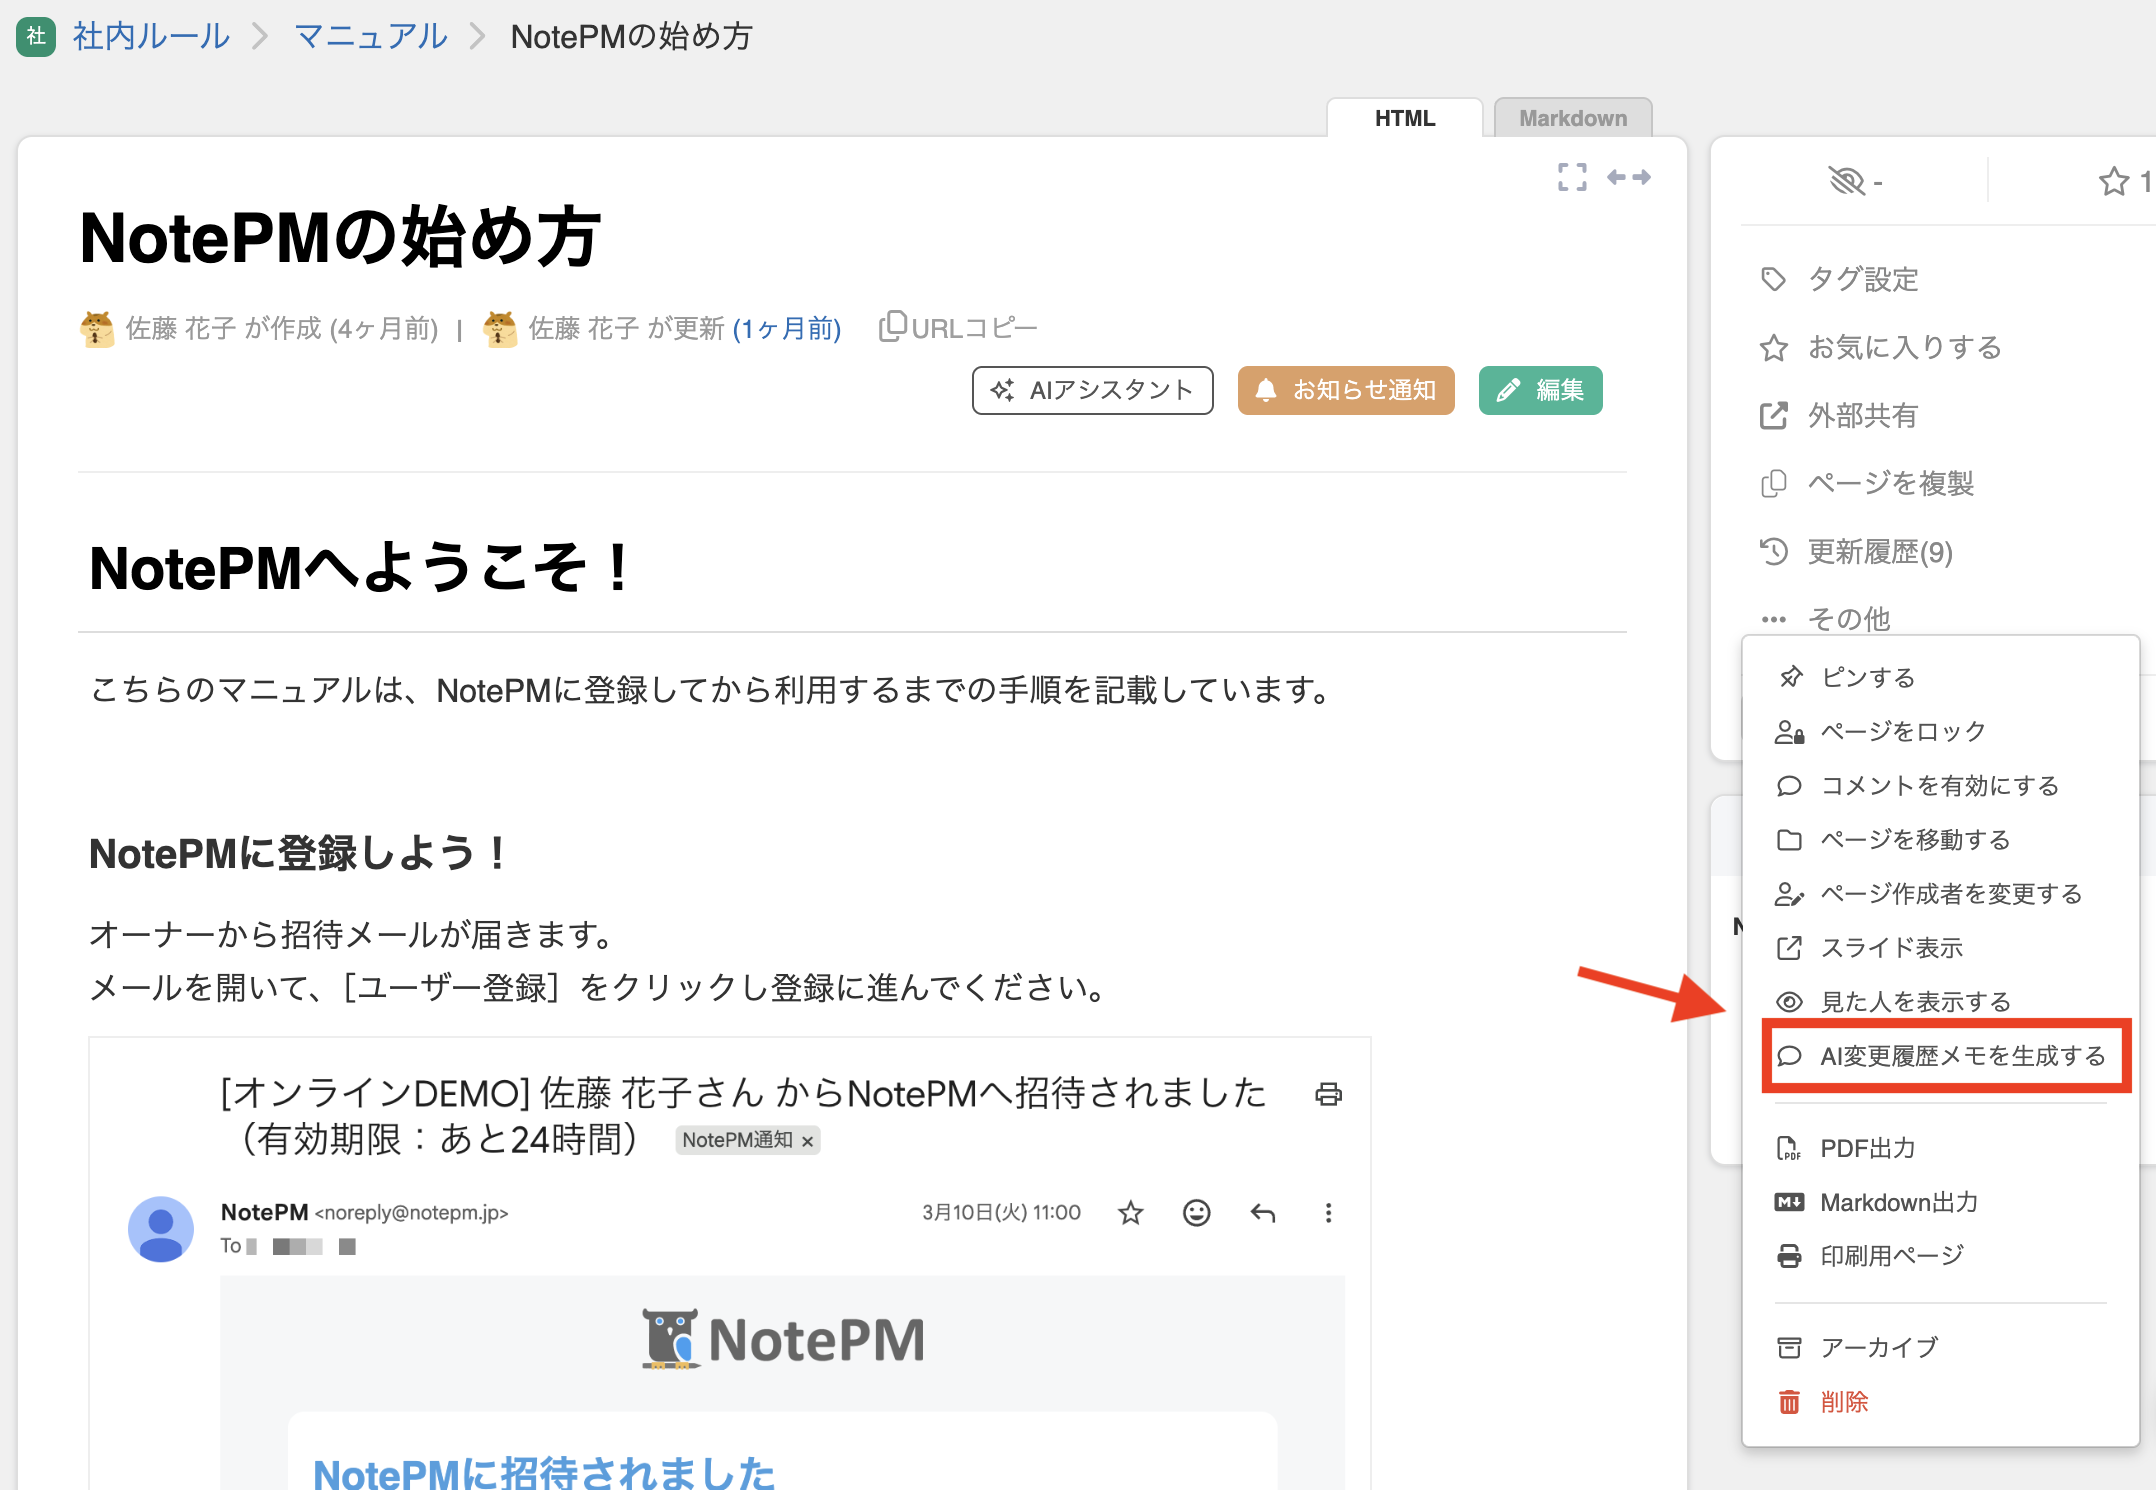The width and height of the screenshot is (2156, 1490).
Task: Click the NotePMに招待されました heading
Action: click(x=544, y=1472)
